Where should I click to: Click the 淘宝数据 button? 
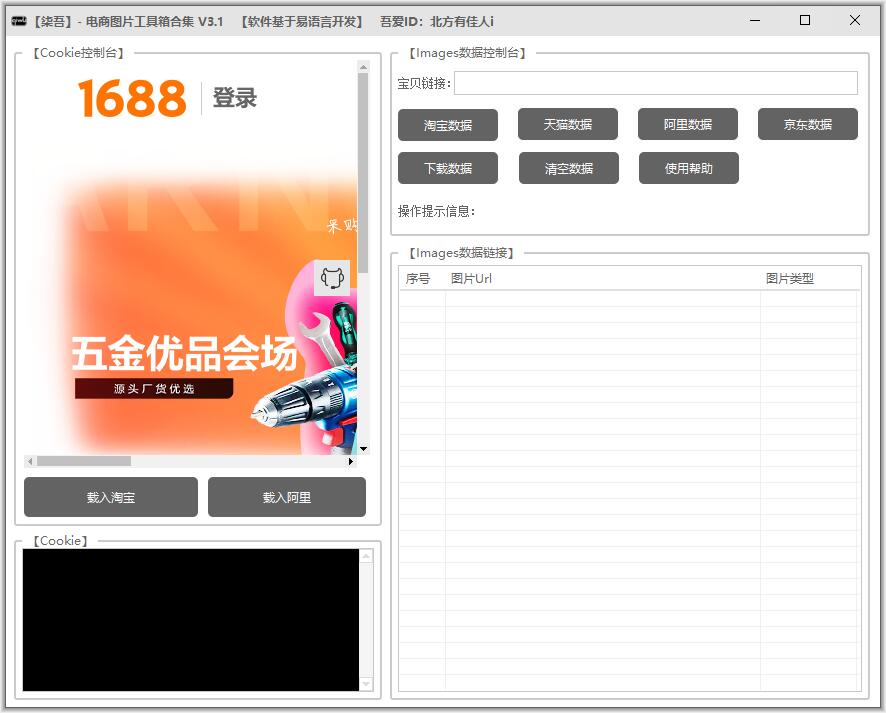[x=448, y=125]
